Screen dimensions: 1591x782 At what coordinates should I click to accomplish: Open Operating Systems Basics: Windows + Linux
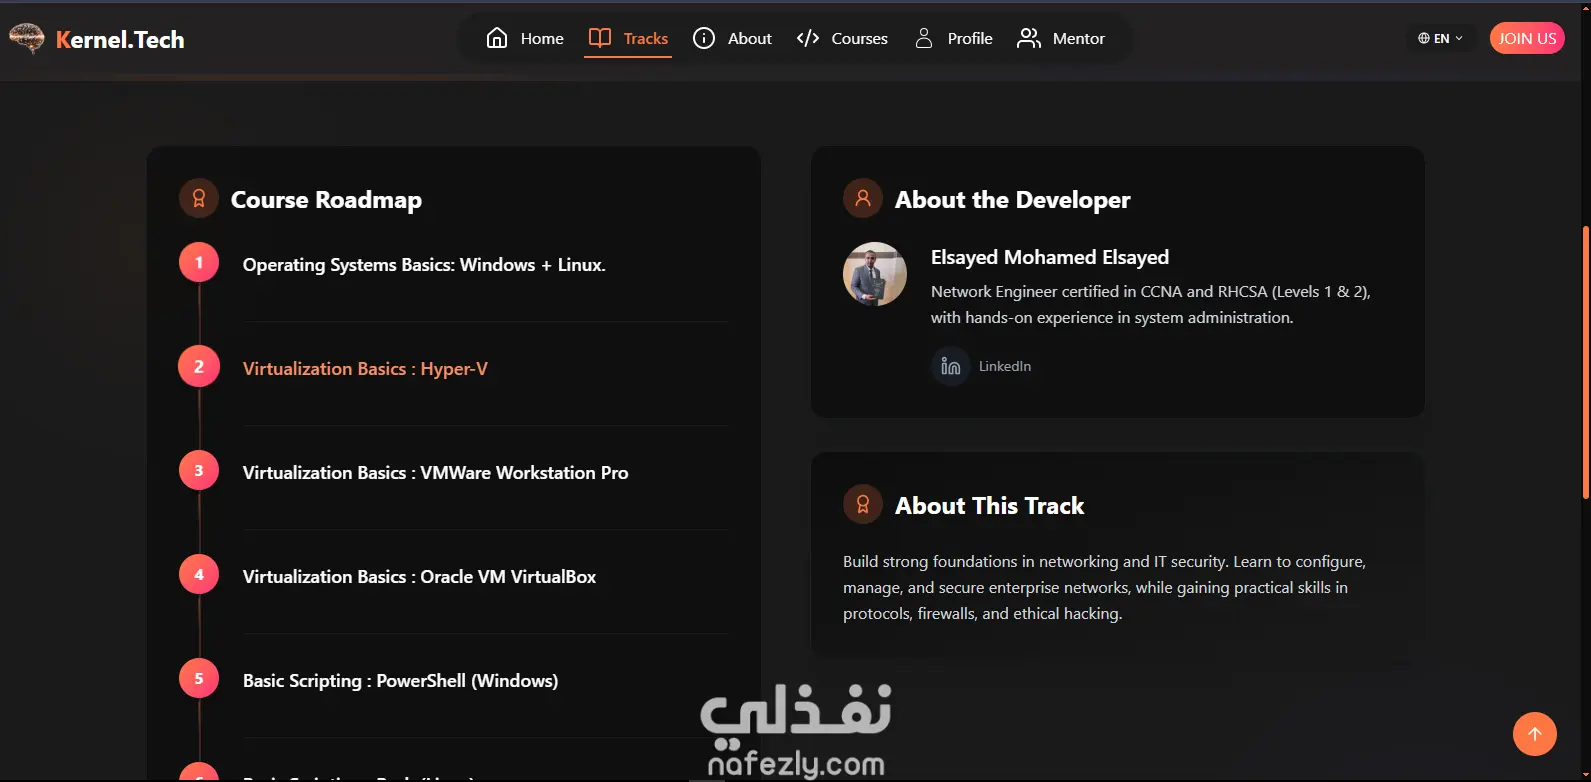424,265
